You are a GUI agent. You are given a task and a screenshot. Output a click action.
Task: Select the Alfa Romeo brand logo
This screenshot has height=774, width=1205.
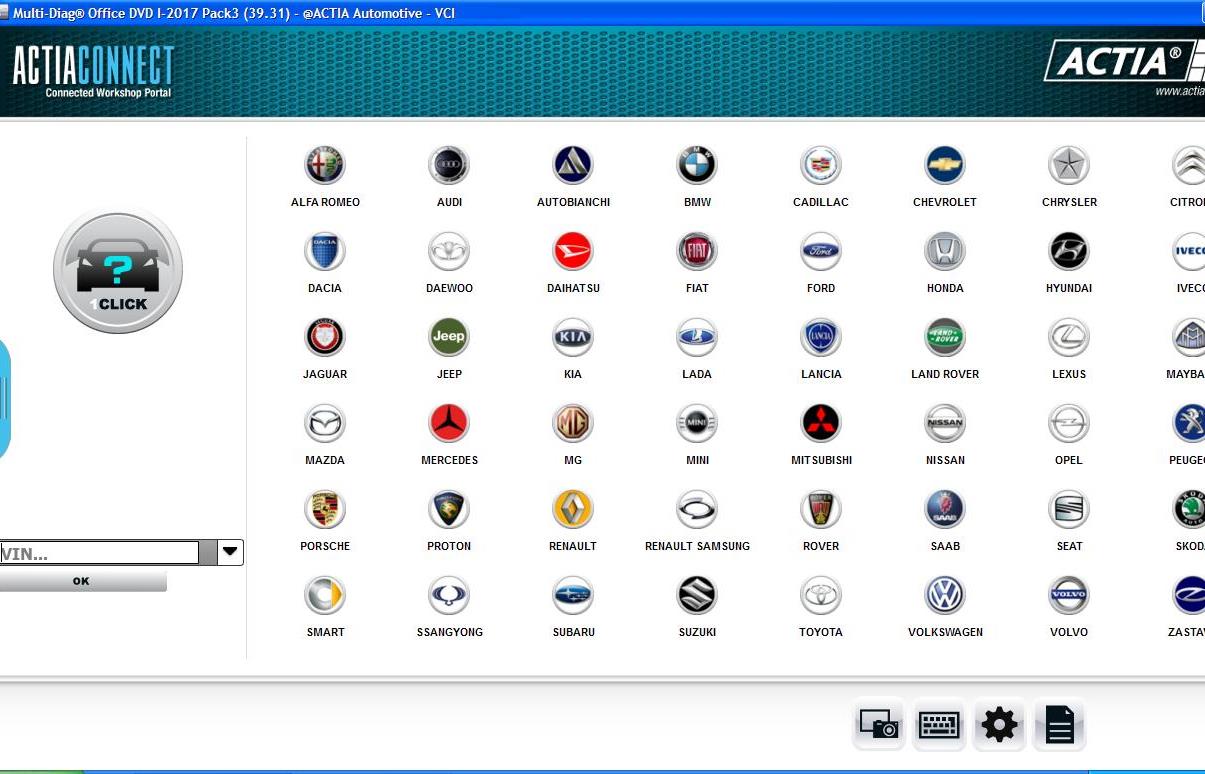pyautogui.click(x=325, y=165)
